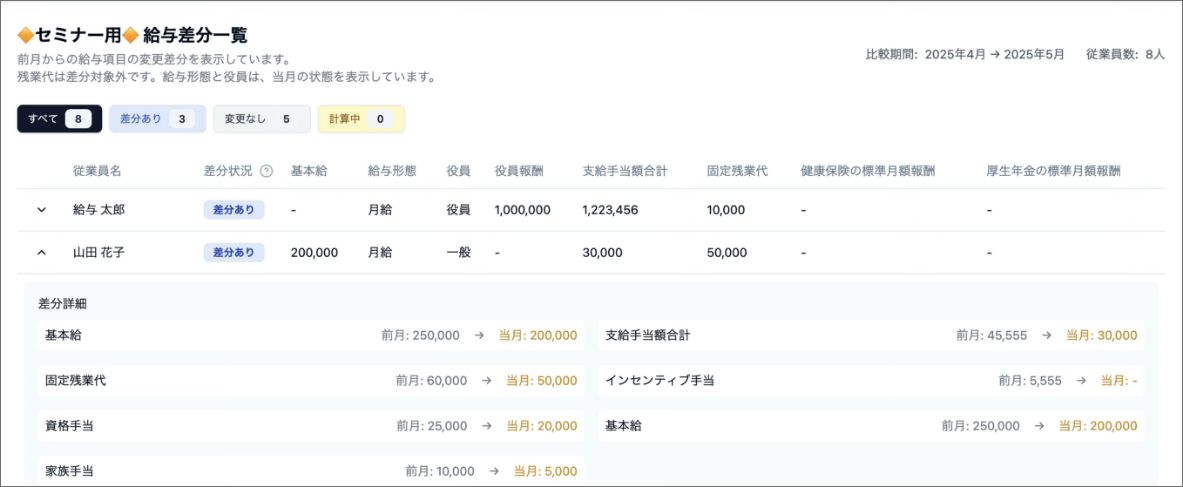Click the orange diamond icon before セミナー用
The image size is (1183, 487).
25,37
